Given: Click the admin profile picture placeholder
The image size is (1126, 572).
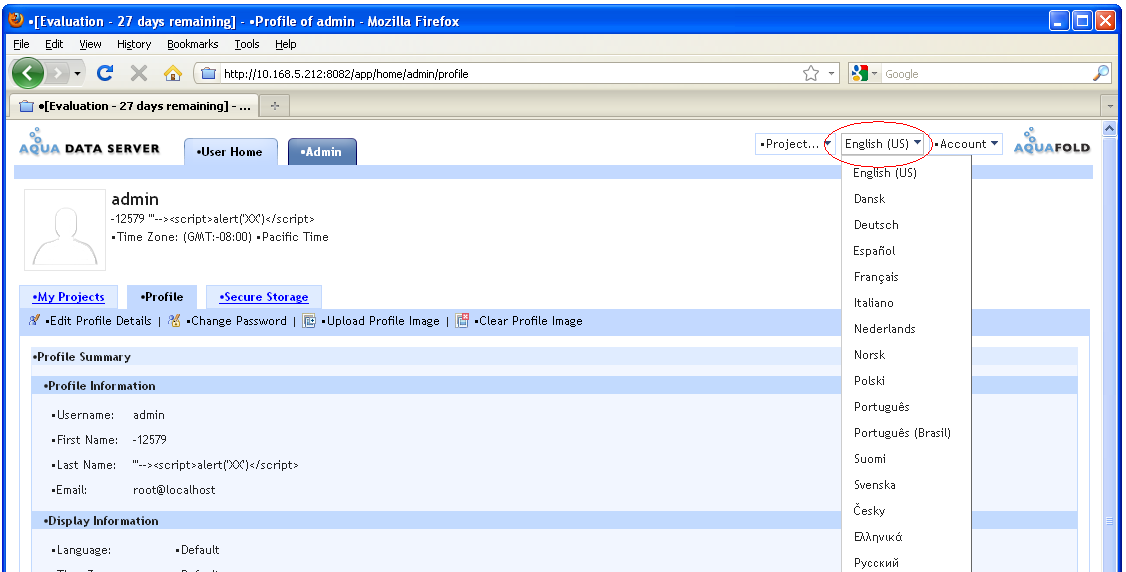Looking at the screenshot, I should (x=65, y=229).
